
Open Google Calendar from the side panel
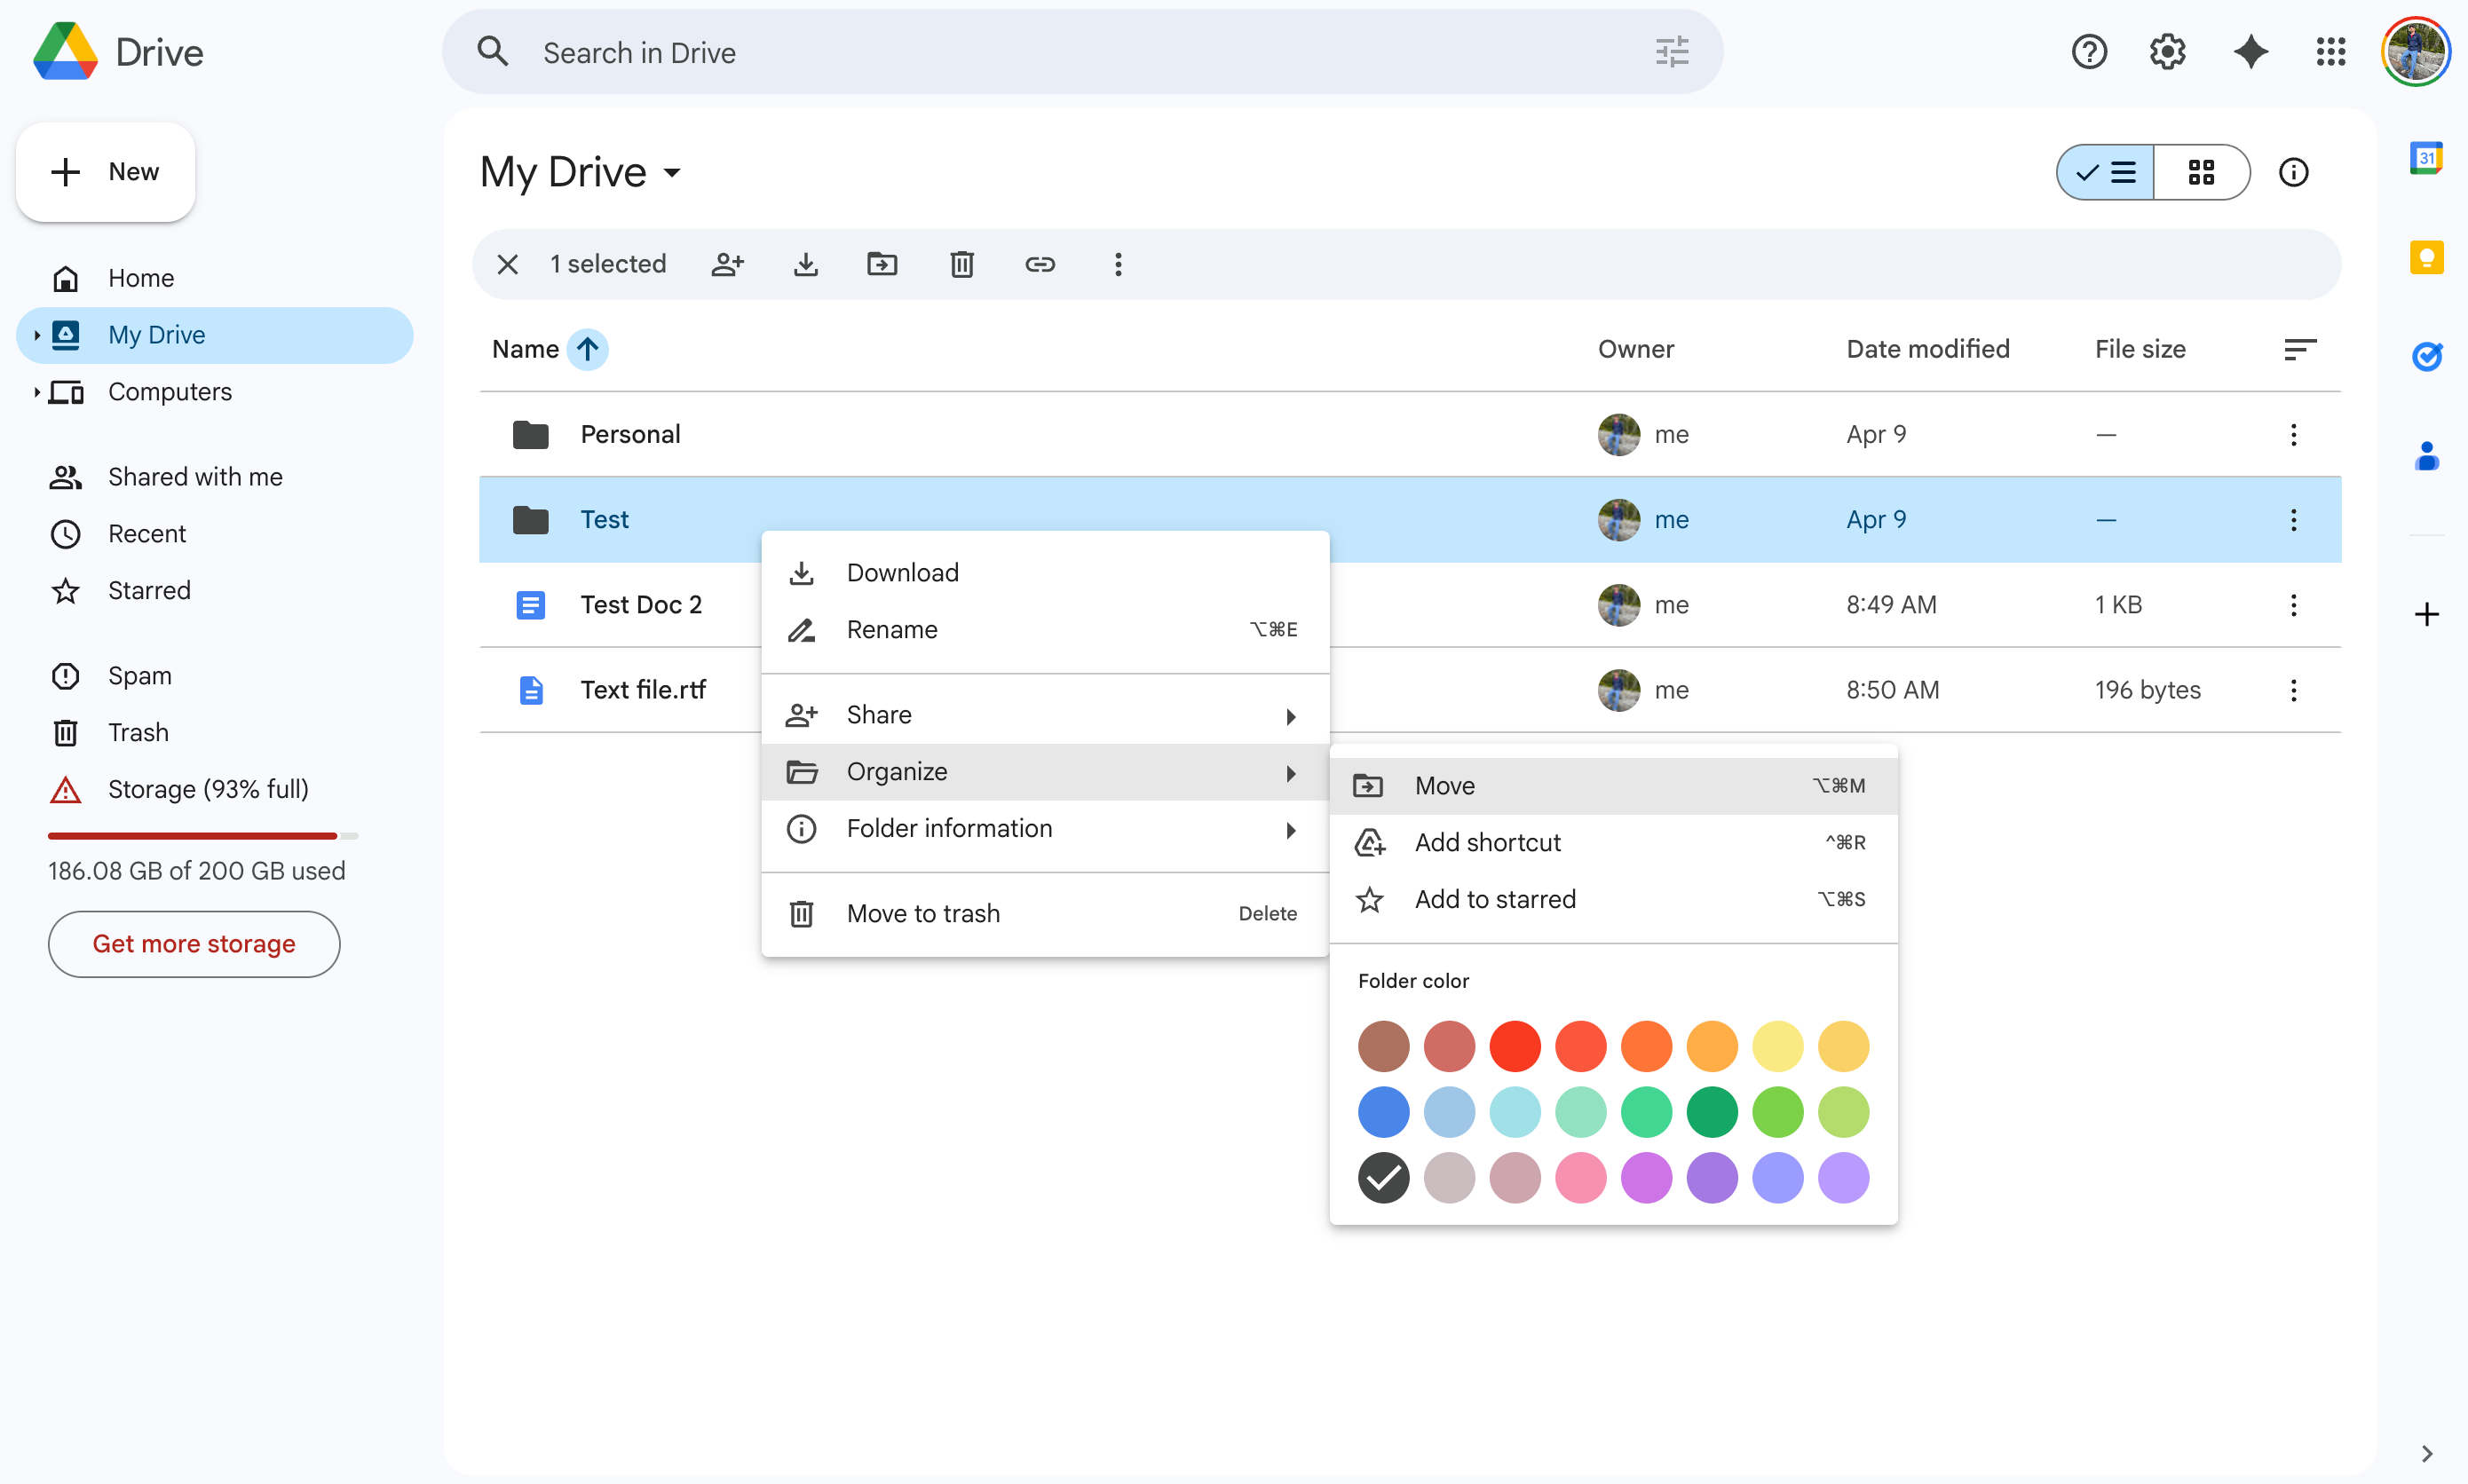pos(2428,157)
